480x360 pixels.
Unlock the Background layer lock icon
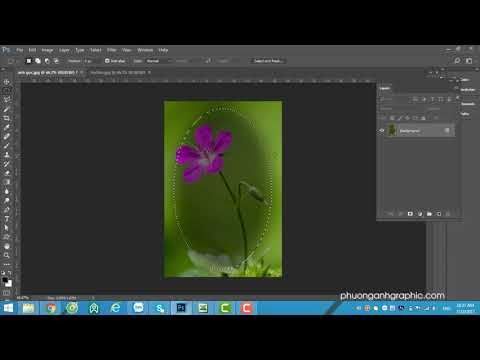(447, 131)
